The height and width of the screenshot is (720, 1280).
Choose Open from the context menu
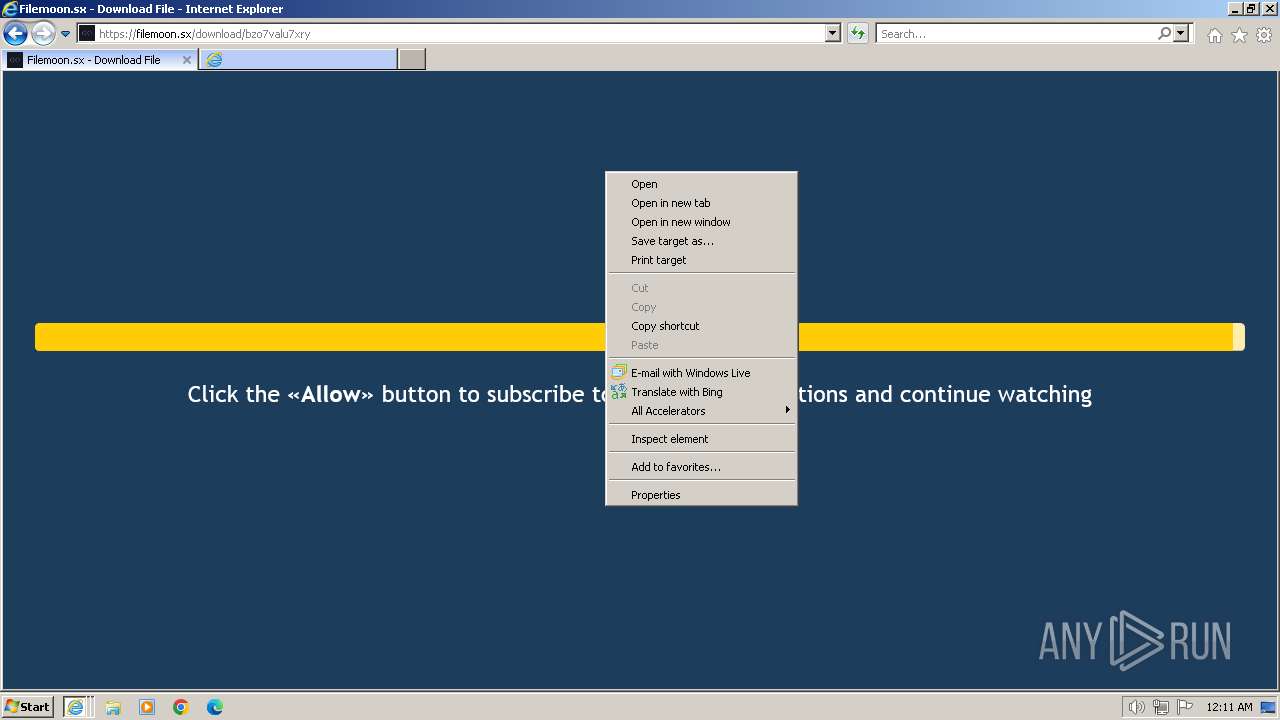coord(701,184)
